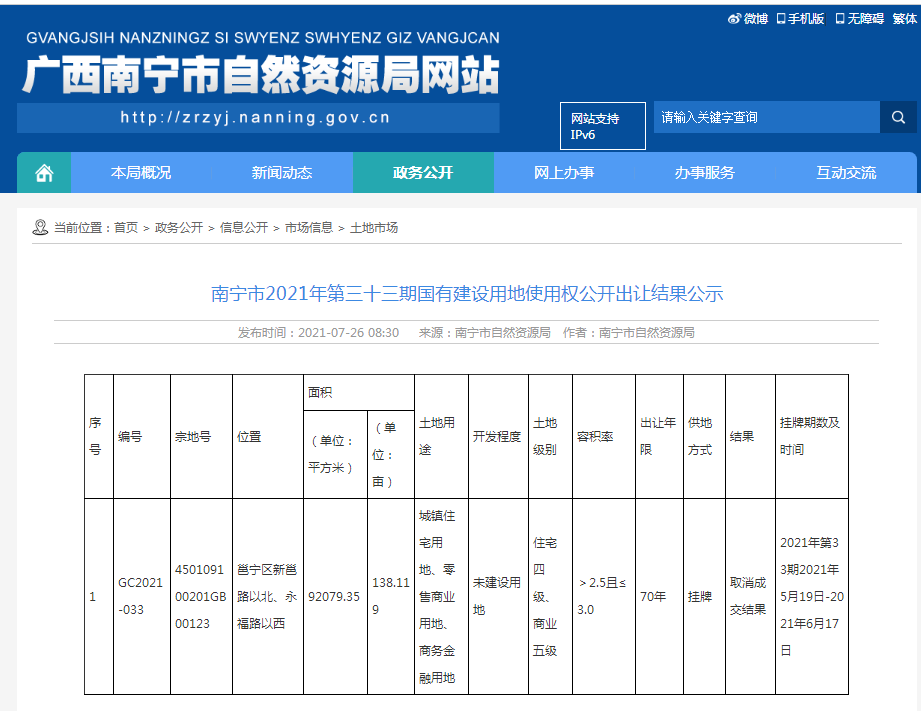This screenshot has width=921, height=711.
Task: Open the 互动交流 navigation tab
Action: pos(846,173)
